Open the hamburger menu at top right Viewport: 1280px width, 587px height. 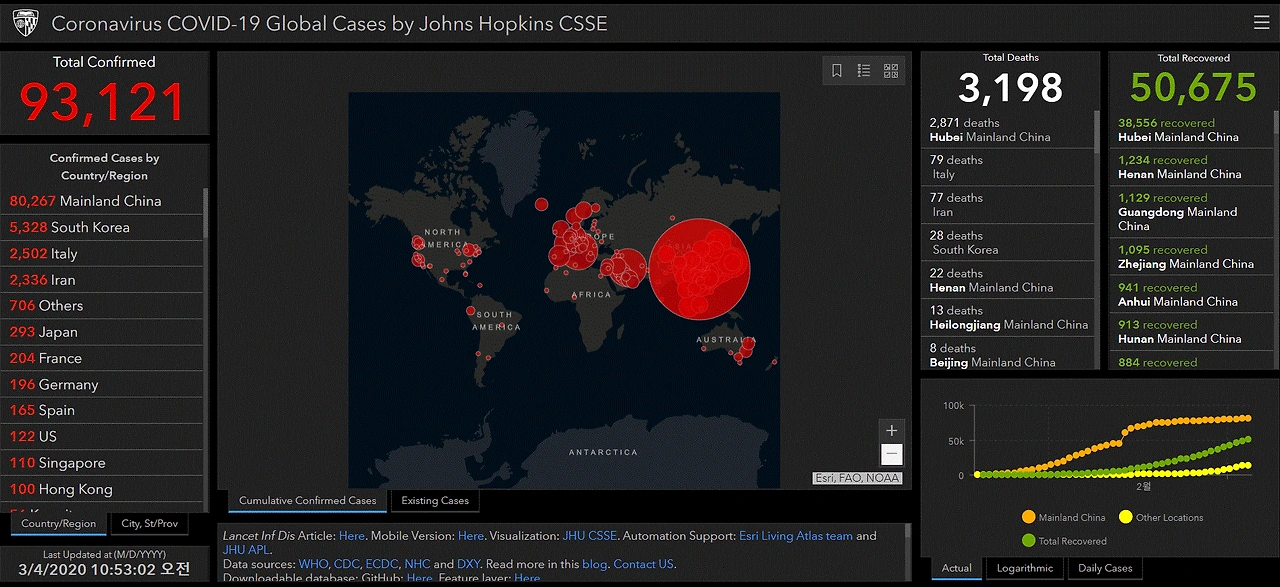point(1261,22)
